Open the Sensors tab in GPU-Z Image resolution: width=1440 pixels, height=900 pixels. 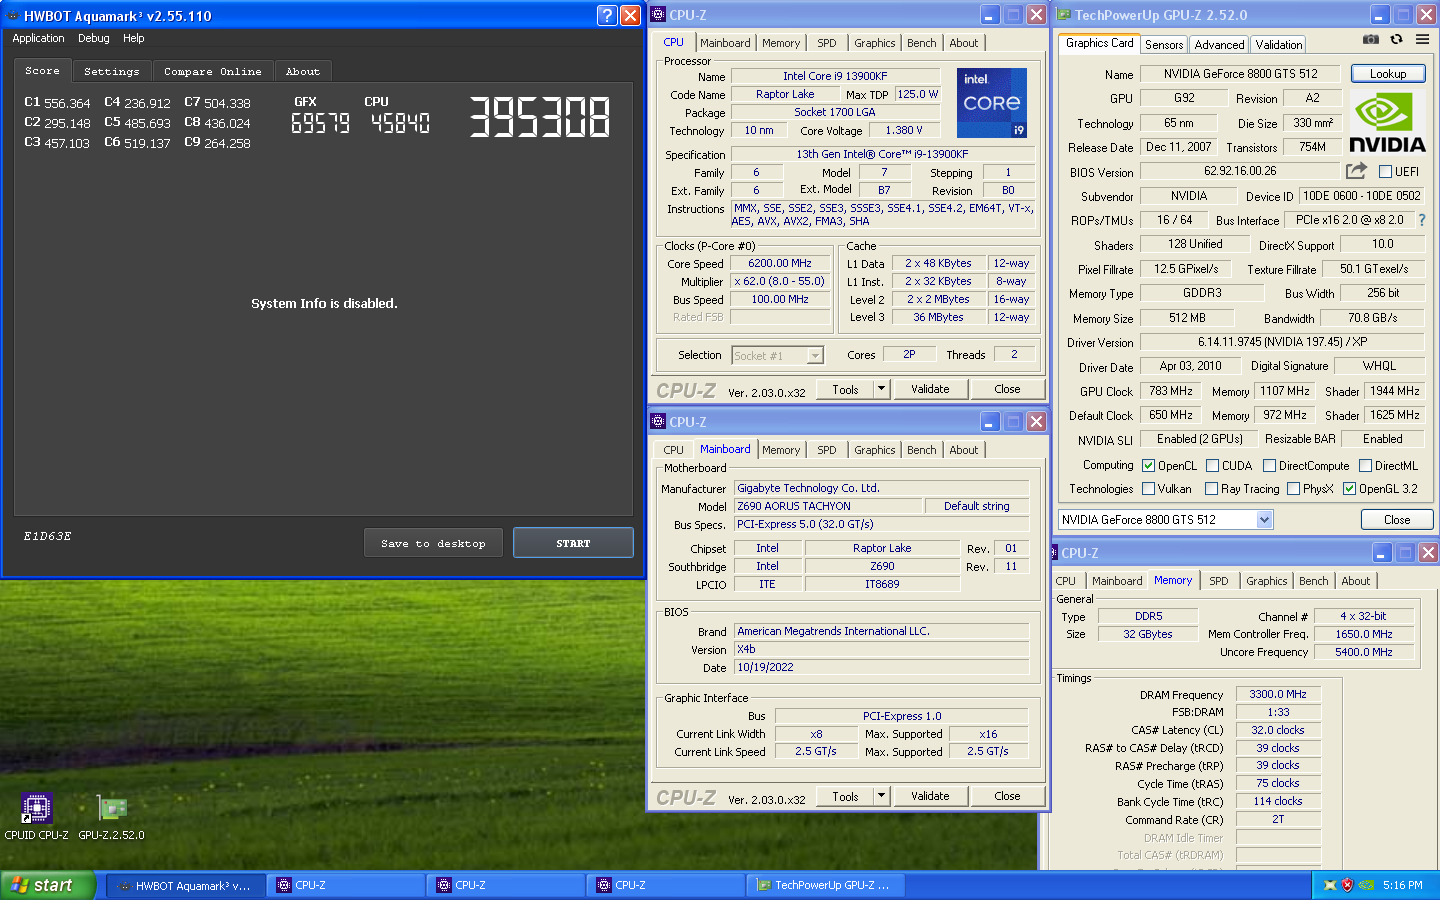1164,44
